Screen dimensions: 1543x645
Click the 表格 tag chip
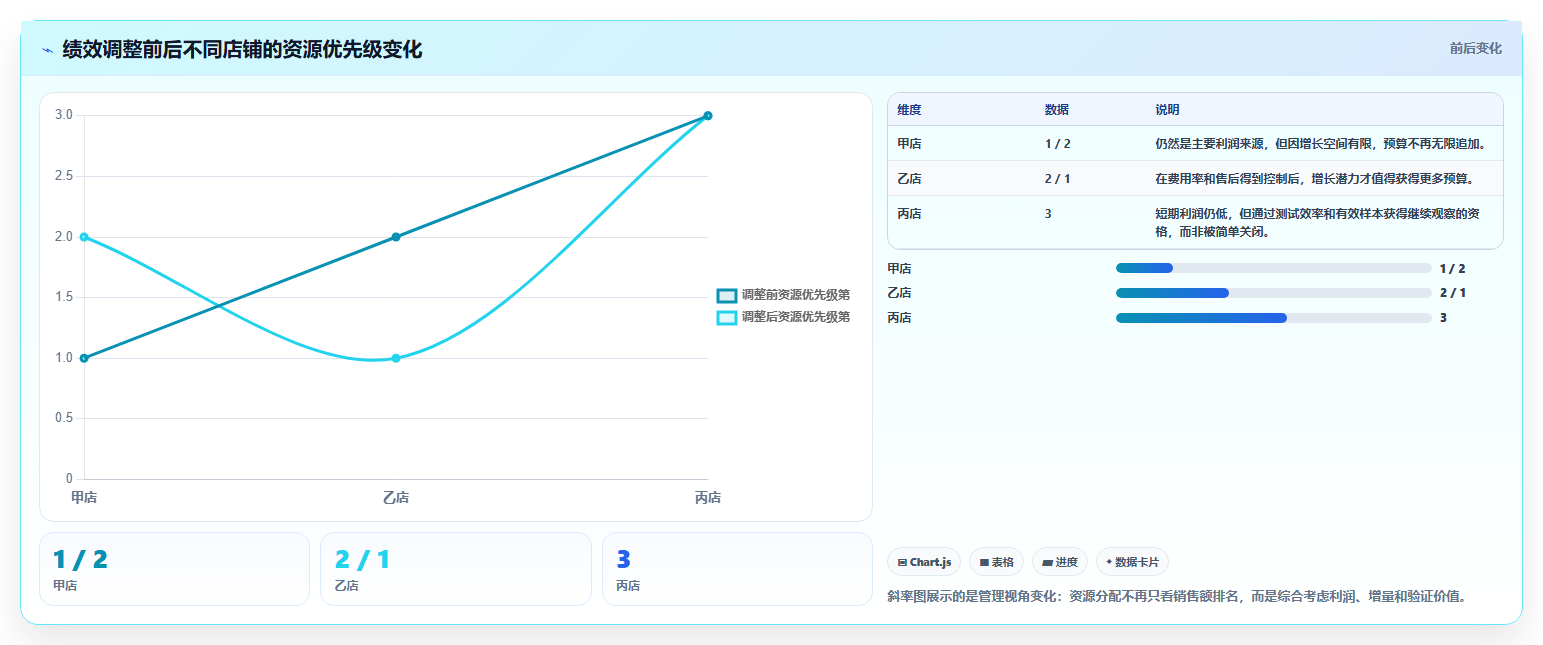tap(996, 562)
